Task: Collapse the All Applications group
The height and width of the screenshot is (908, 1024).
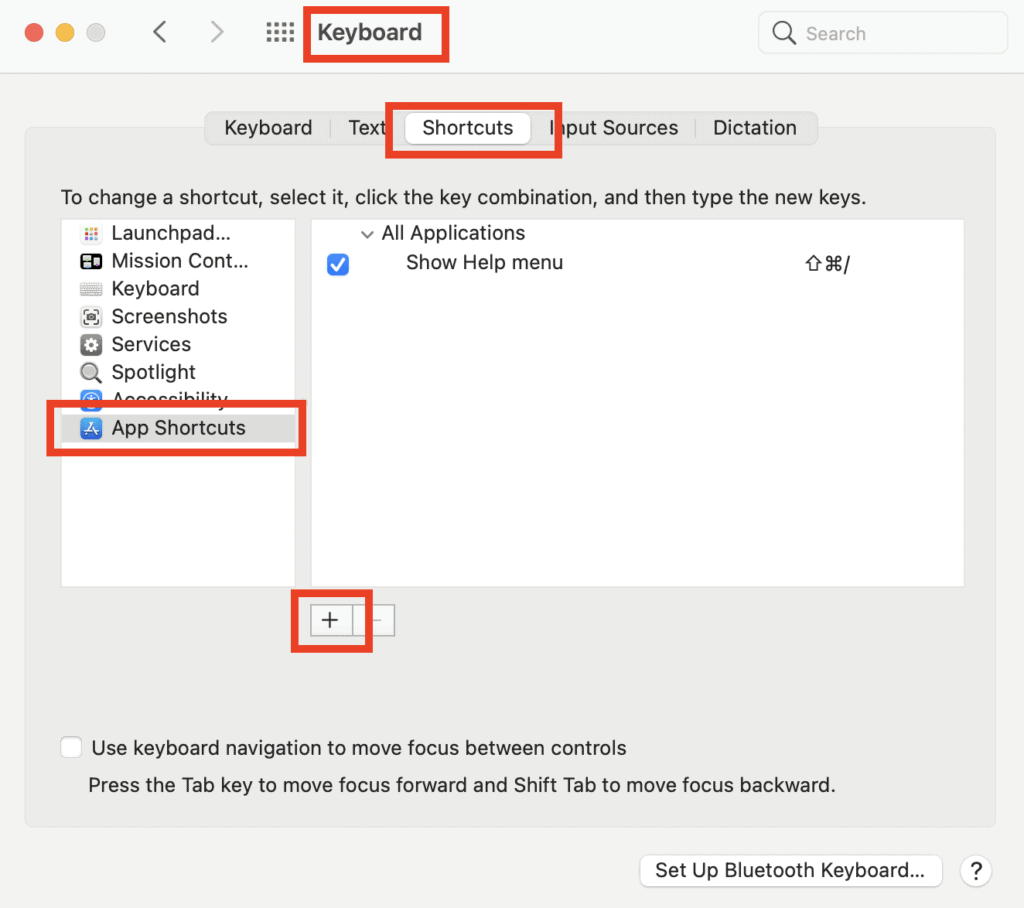Action: point(367,234)
